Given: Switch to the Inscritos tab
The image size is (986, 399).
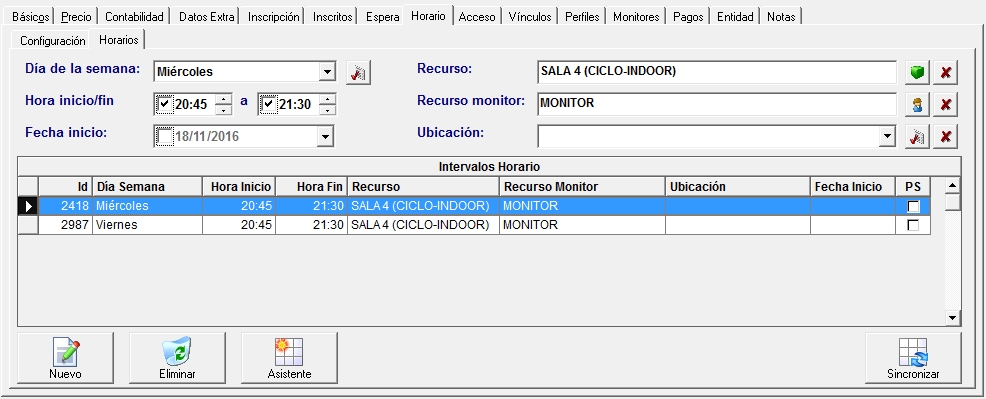Looking at the screenshot, I should click(333, 17).
